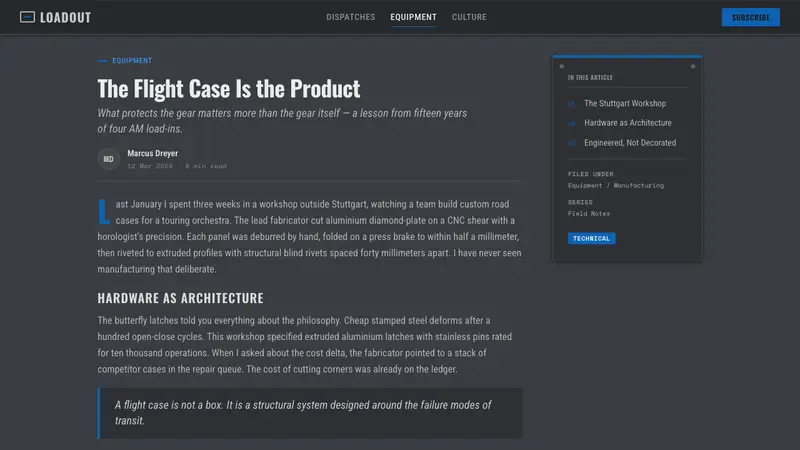Viewport: 800px width, 450px height.
Task: Jump to Hardware as Architecture in sidebar
Action: click(x=628, y=122)
